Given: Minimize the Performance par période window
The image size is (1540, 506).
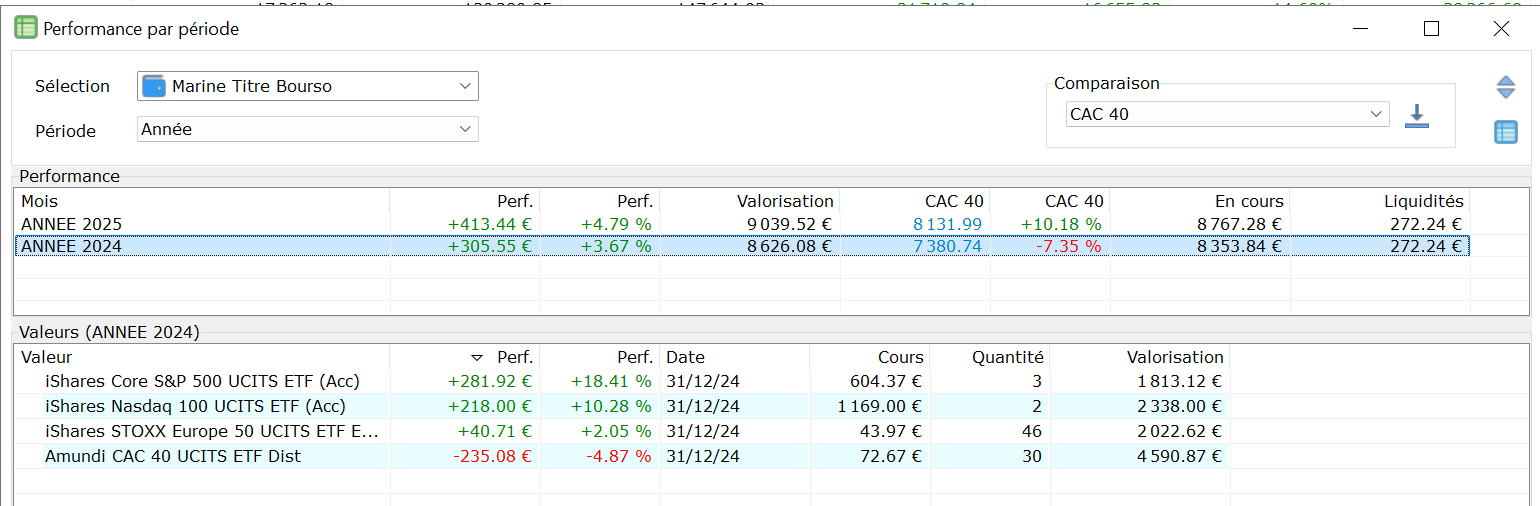Looking at the screenshot, I should click(1361, 29).
